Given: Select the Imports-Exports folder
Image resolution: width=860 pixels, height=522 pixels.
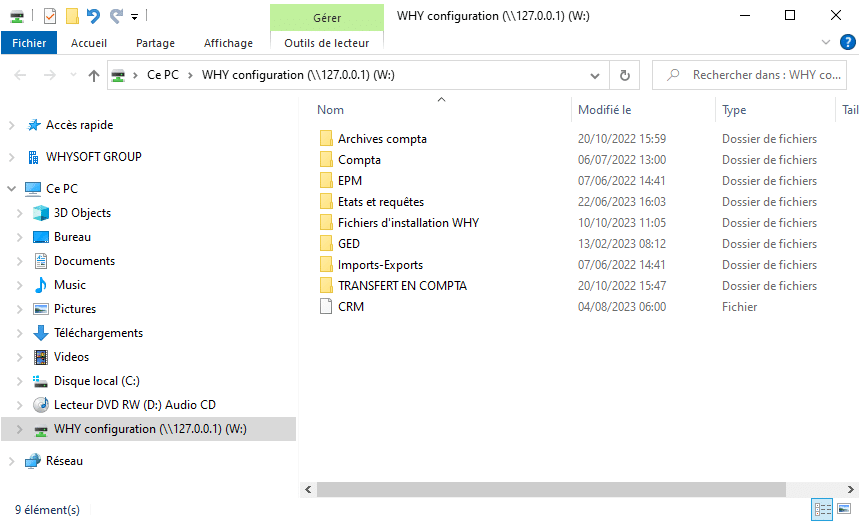Looking at the screenshot, I should [380, 265].
